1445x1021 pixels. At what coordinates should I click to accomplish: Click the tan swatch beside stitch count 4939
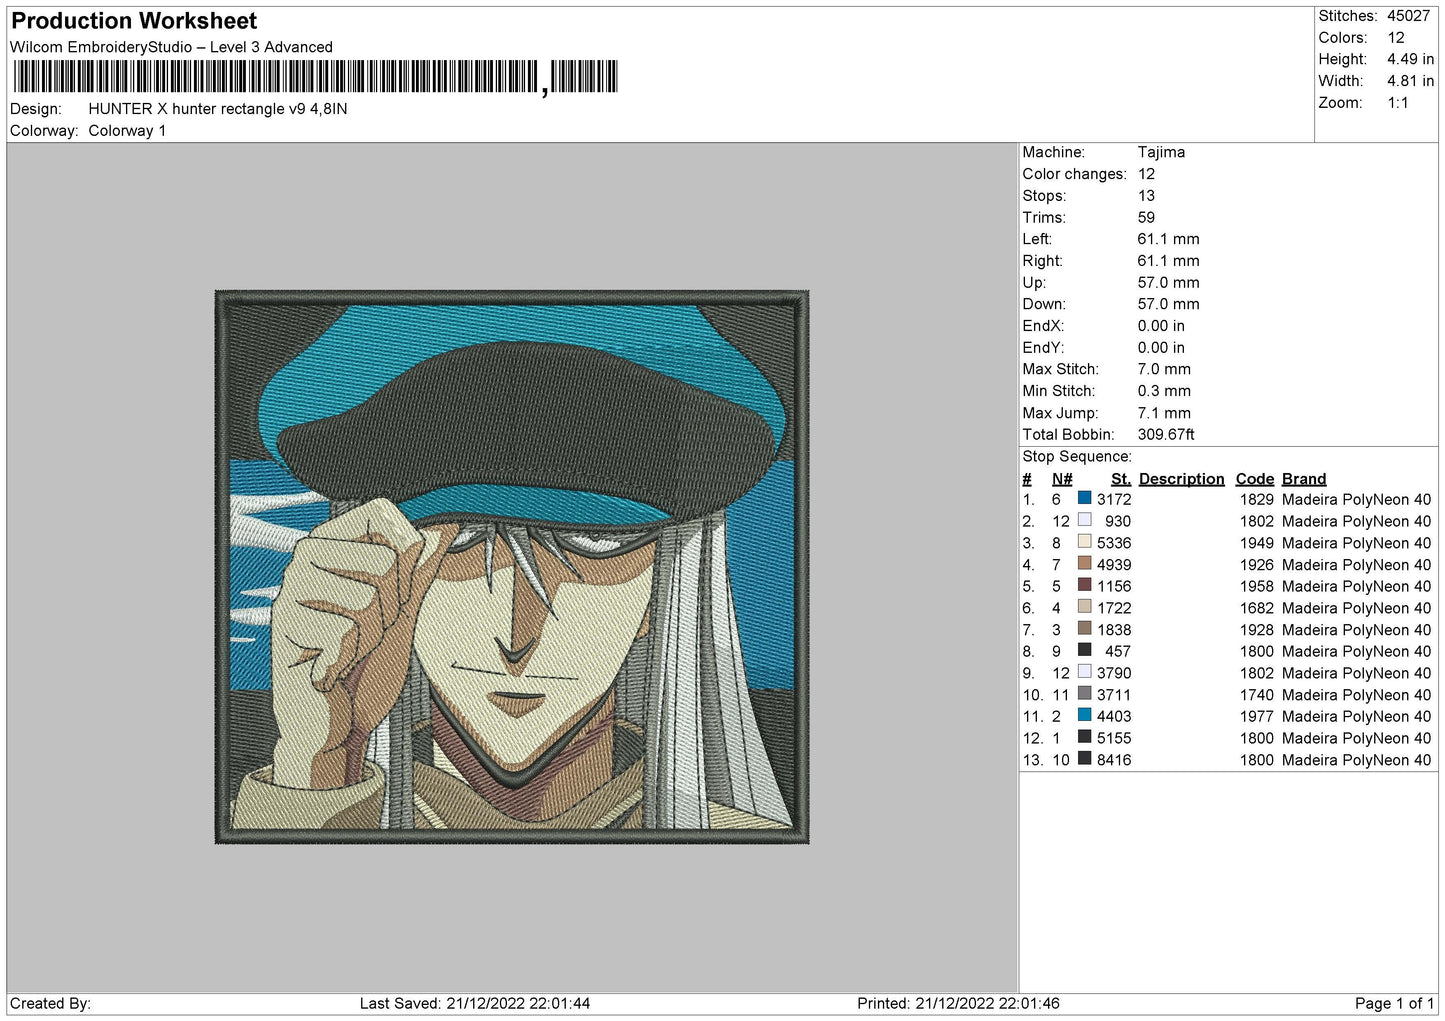(1084, 563)
